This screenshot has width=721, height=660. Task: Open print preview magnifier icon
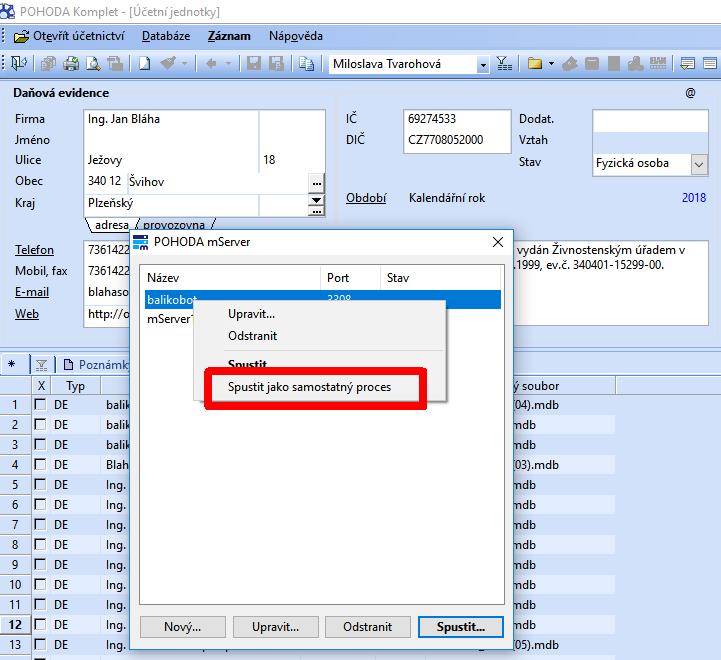point(93,63)
